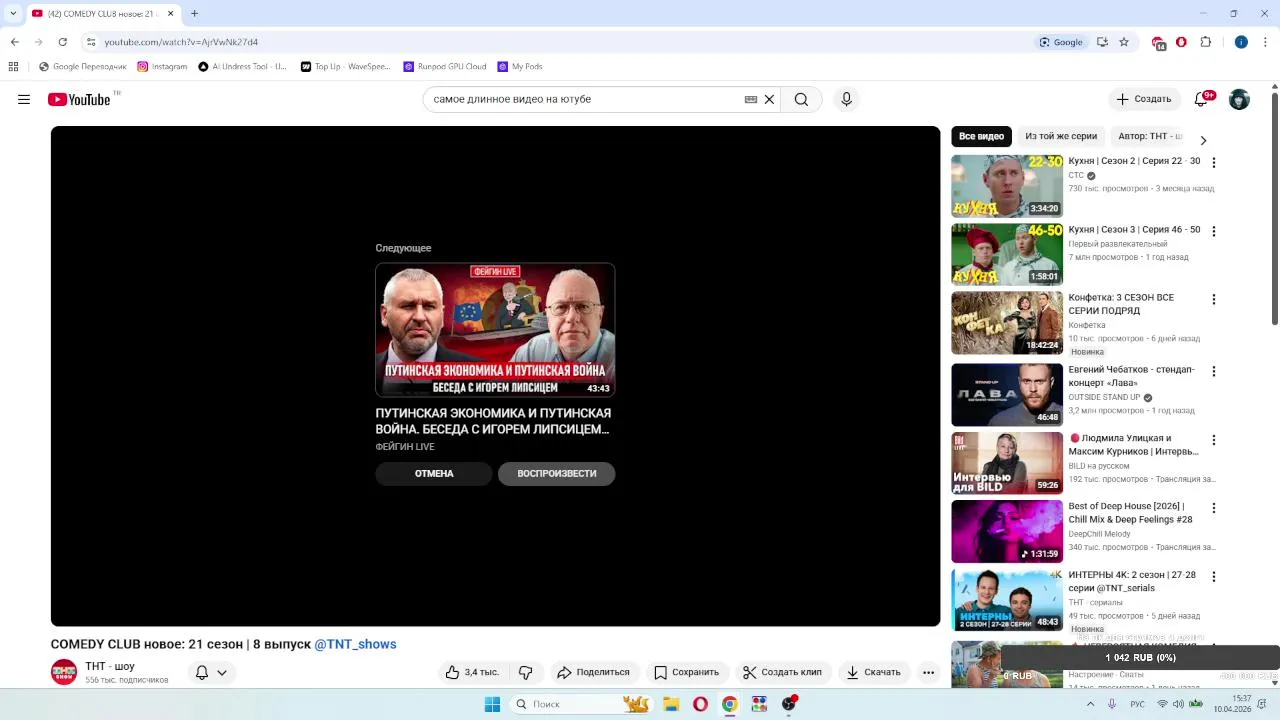Select the Все видео chip
The height and width of the screenshot is (720, 1280).
tap(981, 136)
